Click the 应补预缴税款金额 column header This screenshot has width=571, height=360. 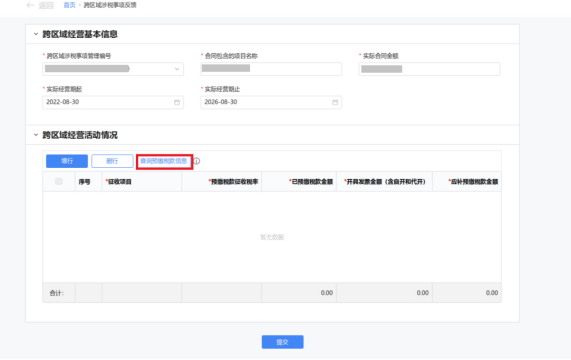point(467,182)
